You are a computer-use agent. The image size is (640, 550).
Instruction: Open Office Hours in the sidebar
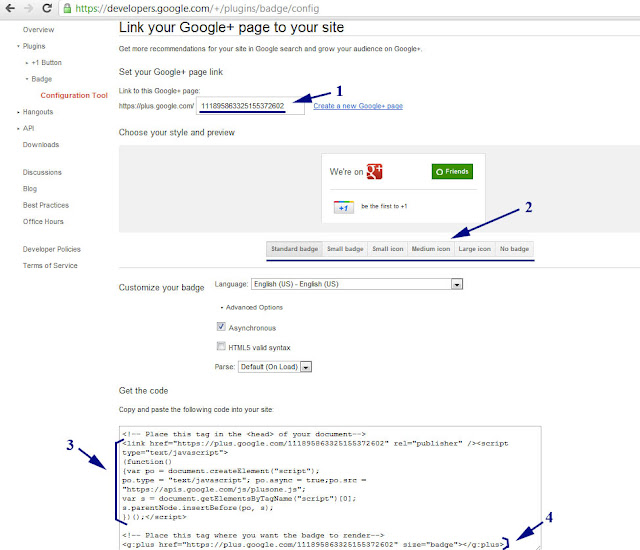[43, 222]
